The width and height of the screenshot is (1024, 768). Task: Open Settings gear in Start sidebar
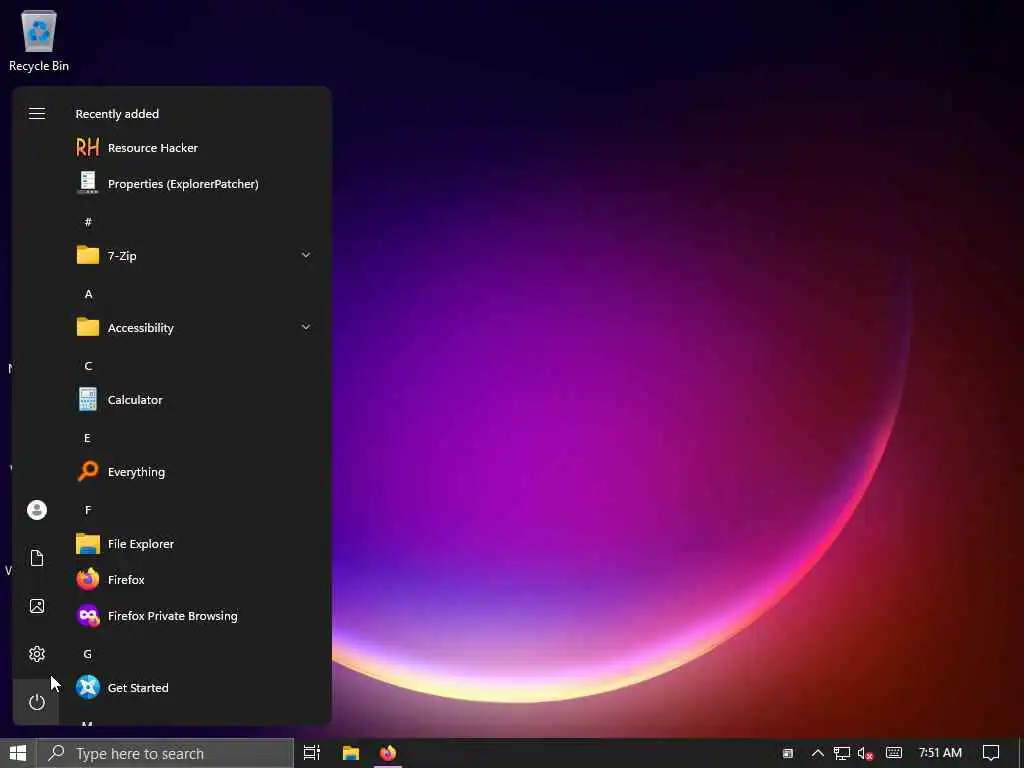tap(37, 654)
